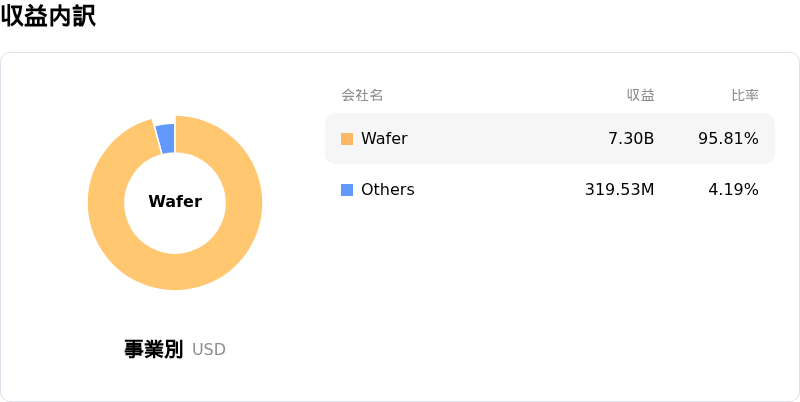Click the 会社名 column header
Viewport: 800px width, 402px height.
(362, 96)
